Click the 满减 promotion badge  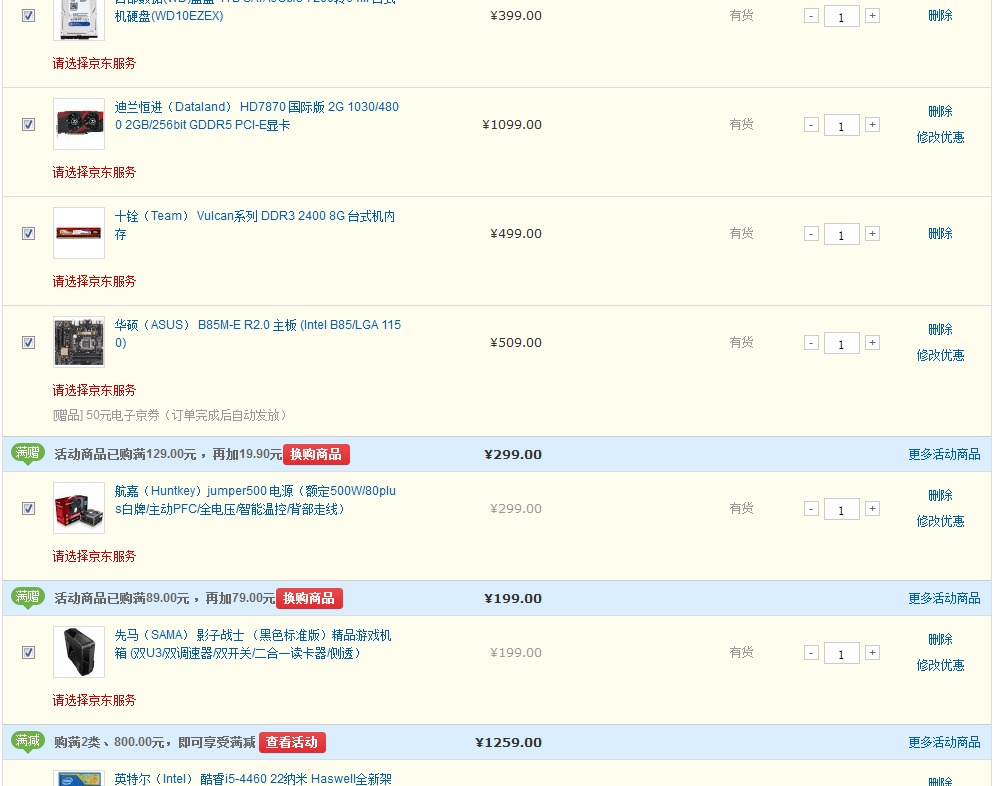tap(27, 742)
